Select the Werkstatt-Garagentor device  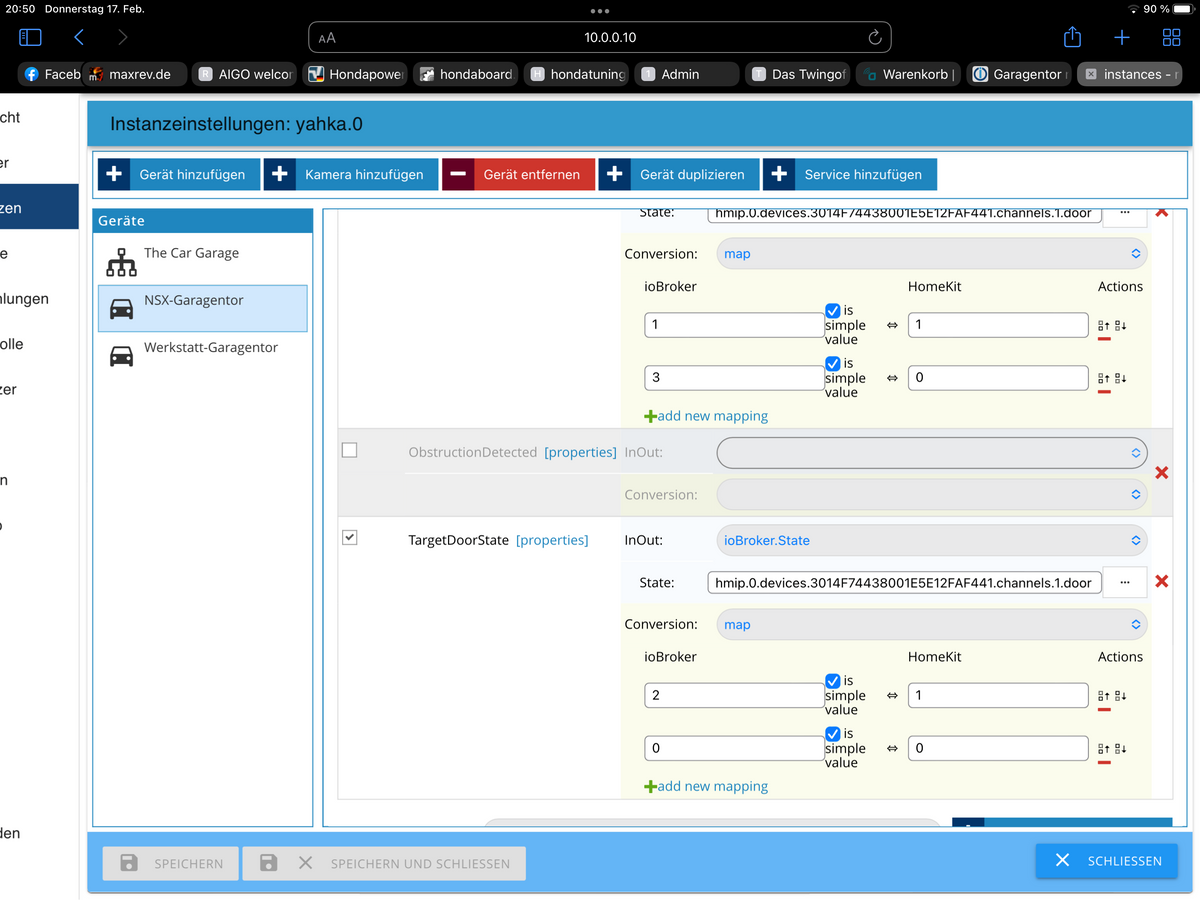point(202,355)
